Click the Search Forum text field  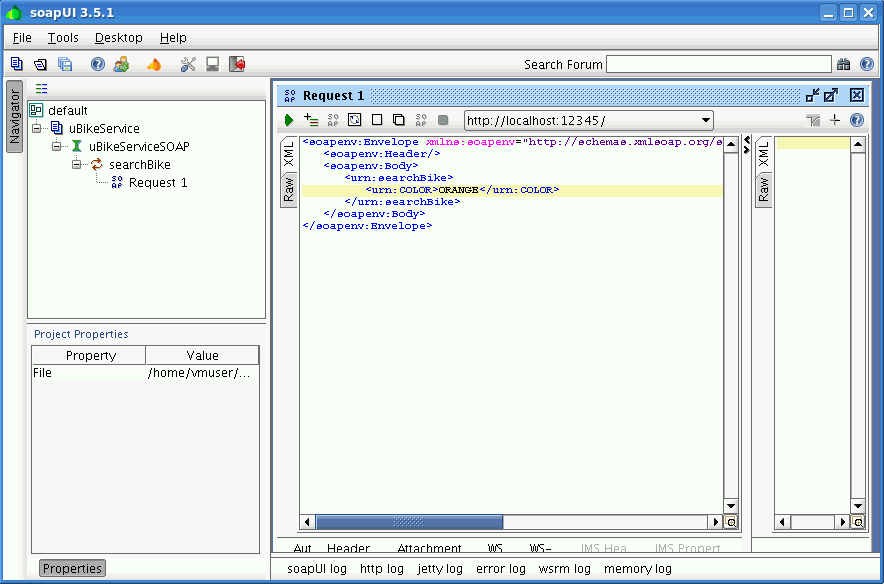(718, 64)
